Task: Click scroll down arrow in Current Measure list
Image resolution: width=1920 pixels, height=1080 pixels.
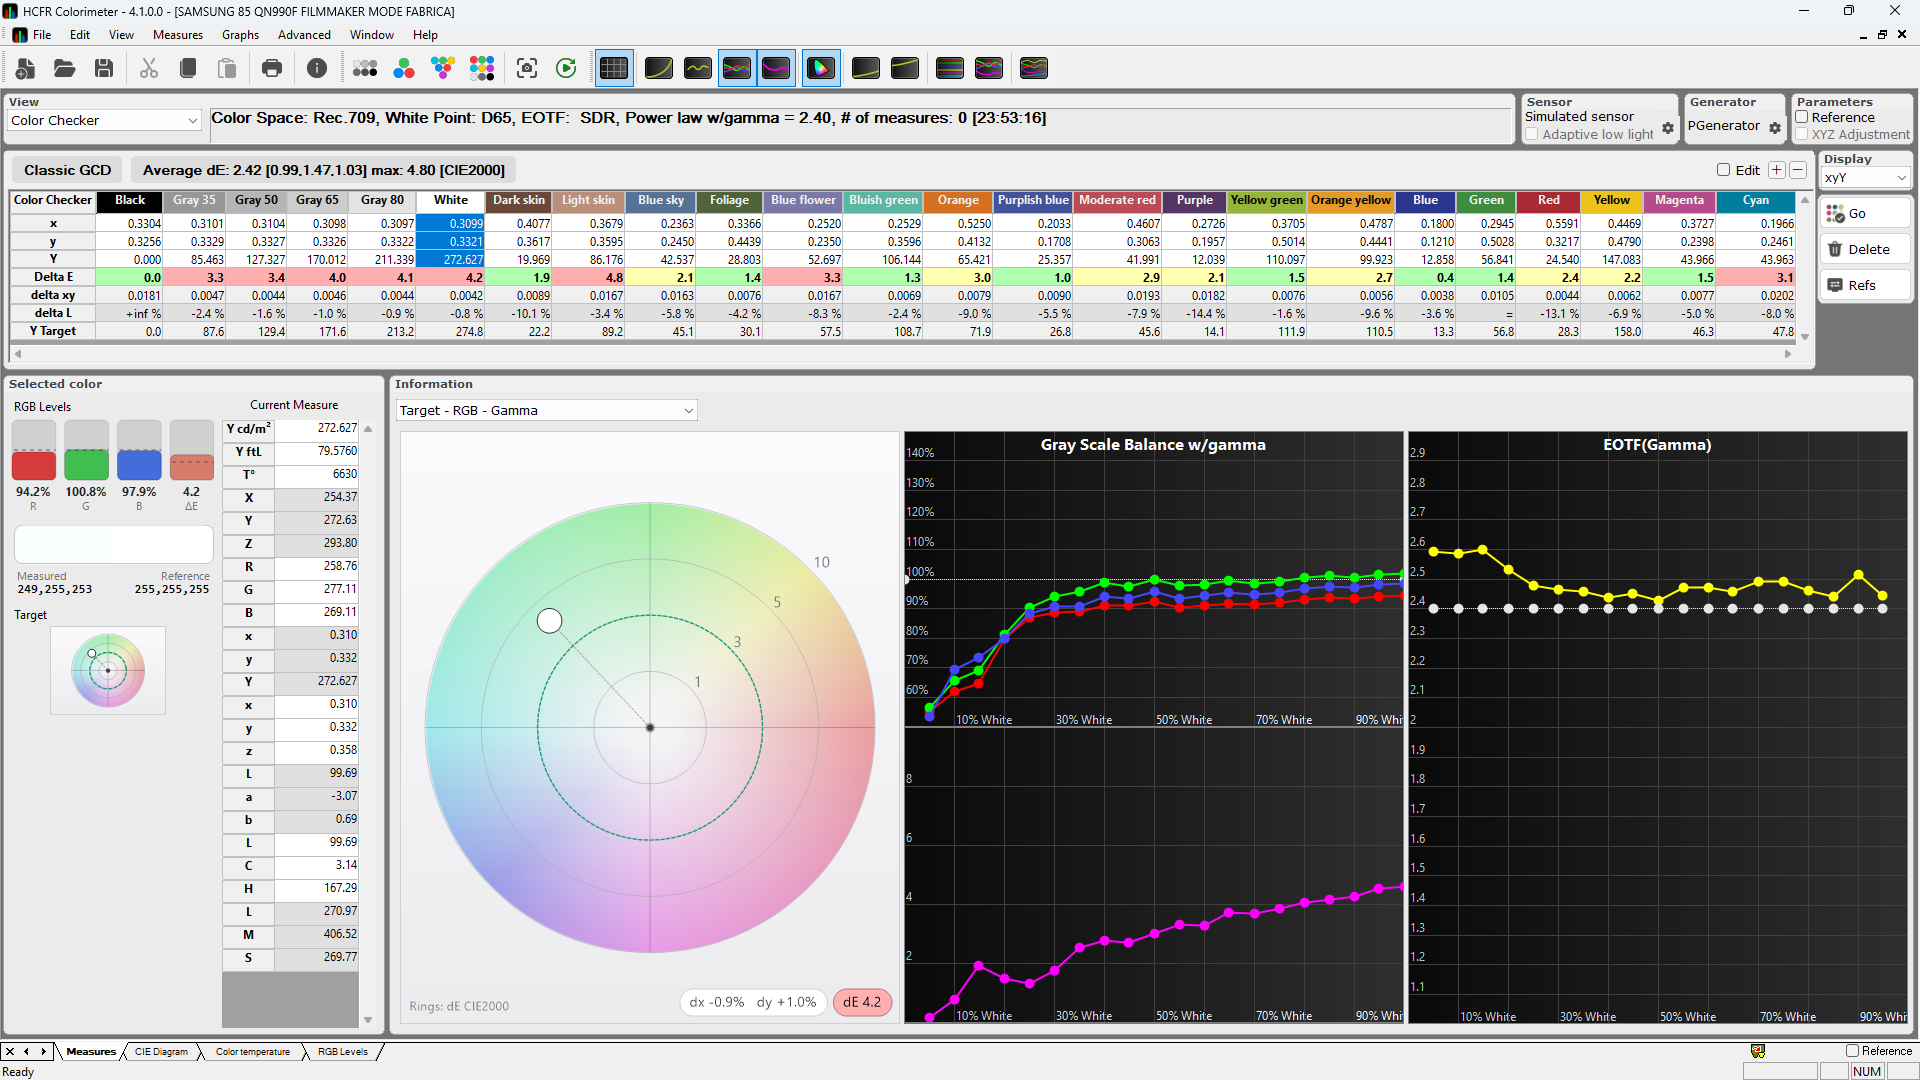Action: pyautogui.click(x=368, y=1020)
